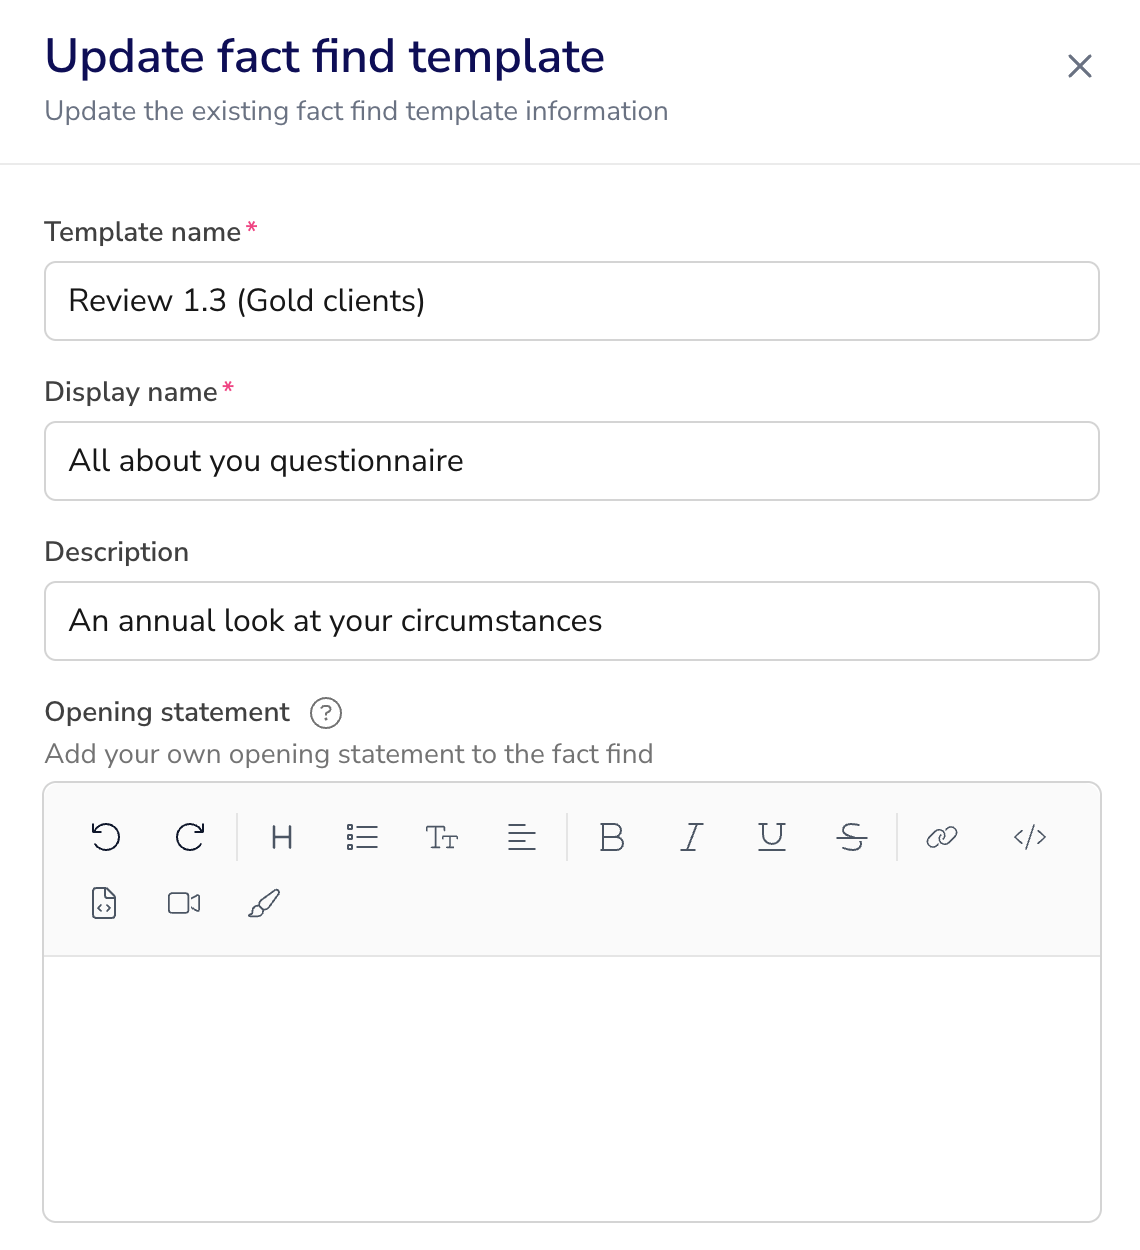
Task: Click the Template name input field
Action: coord(572,301)
